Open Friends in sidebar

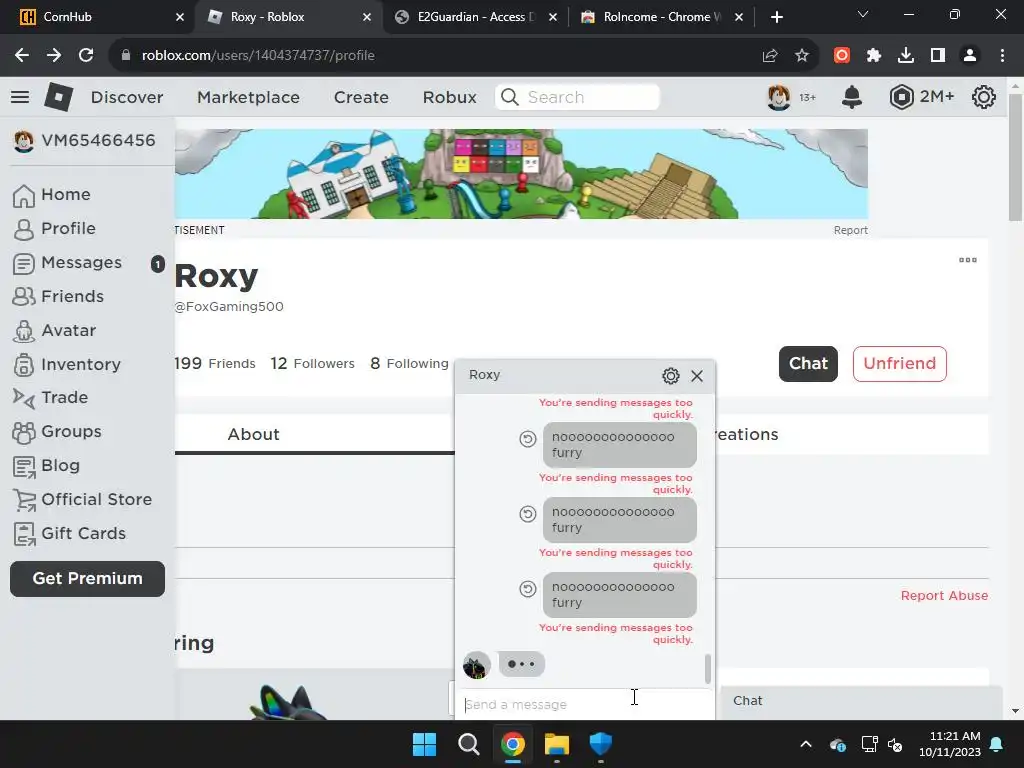[59, 296]
